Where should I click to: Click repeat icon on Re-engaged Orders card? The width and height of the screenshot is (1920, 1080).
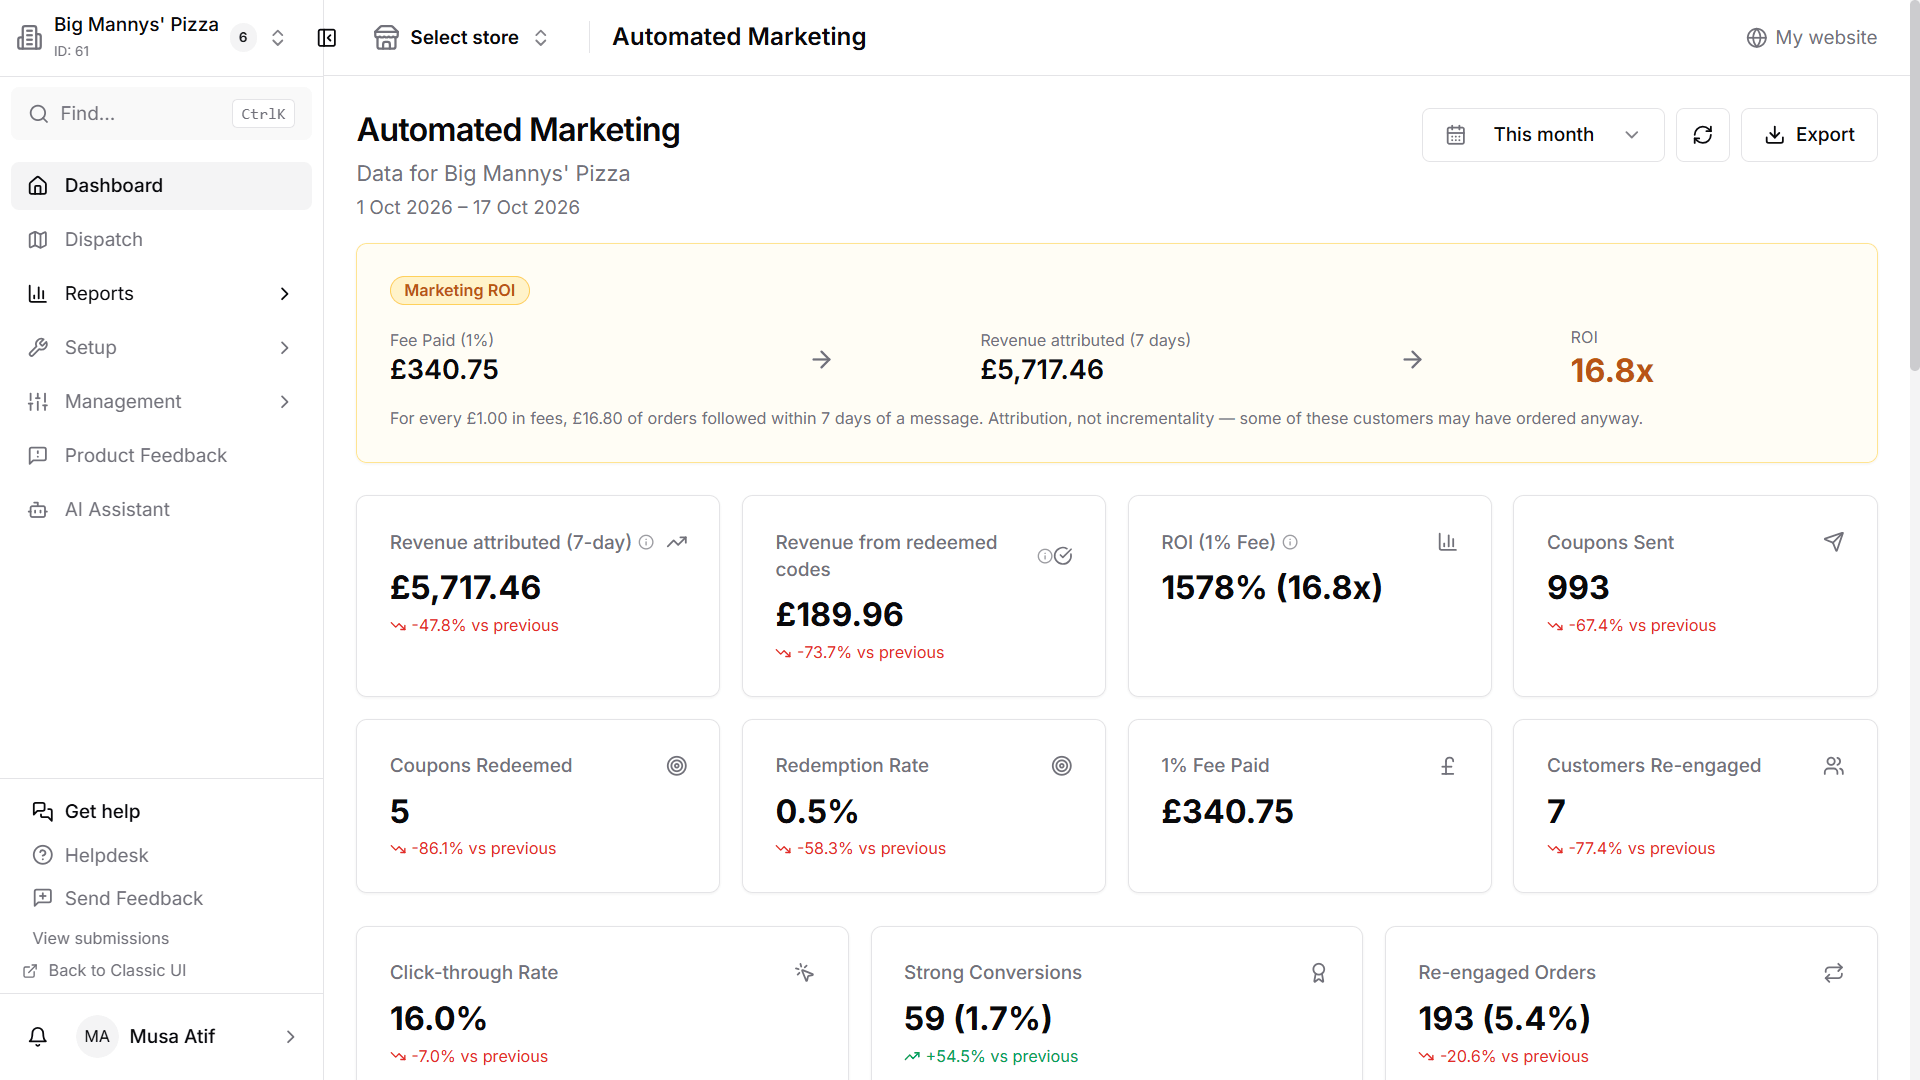(1833, 973)
